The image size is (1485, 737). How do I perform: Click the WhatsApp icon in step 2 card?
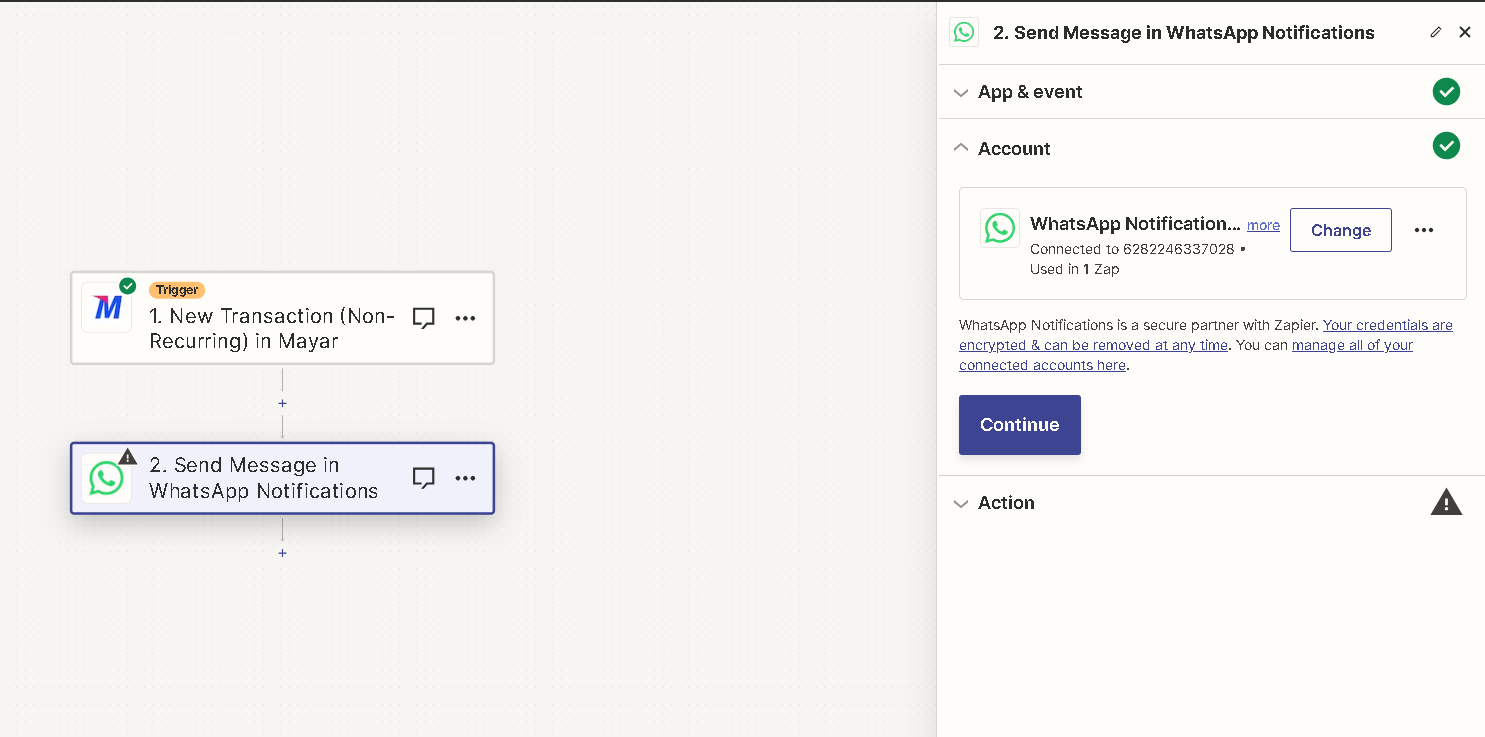pyautogui.click(x=106, y=478)
